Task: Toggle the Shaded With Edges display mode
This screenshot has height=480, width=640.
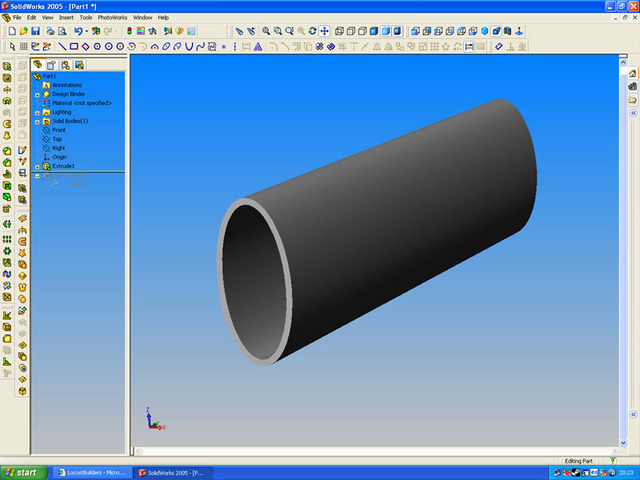Action: (x=374, y=31)
